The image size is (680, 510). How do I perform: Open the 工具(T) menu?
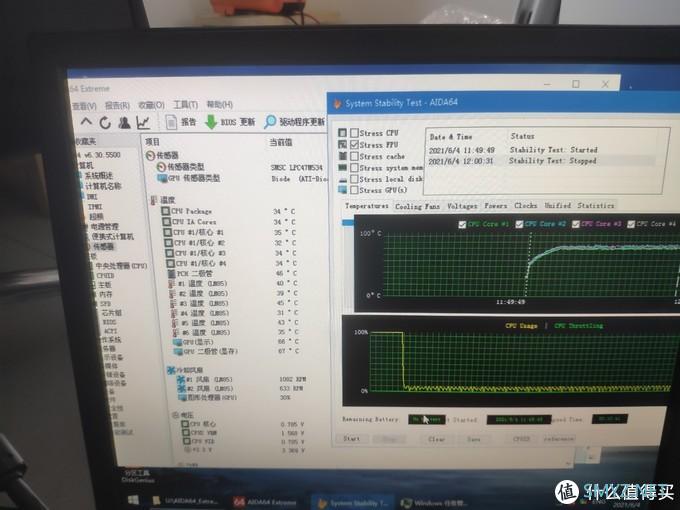(x=186, y=105)
